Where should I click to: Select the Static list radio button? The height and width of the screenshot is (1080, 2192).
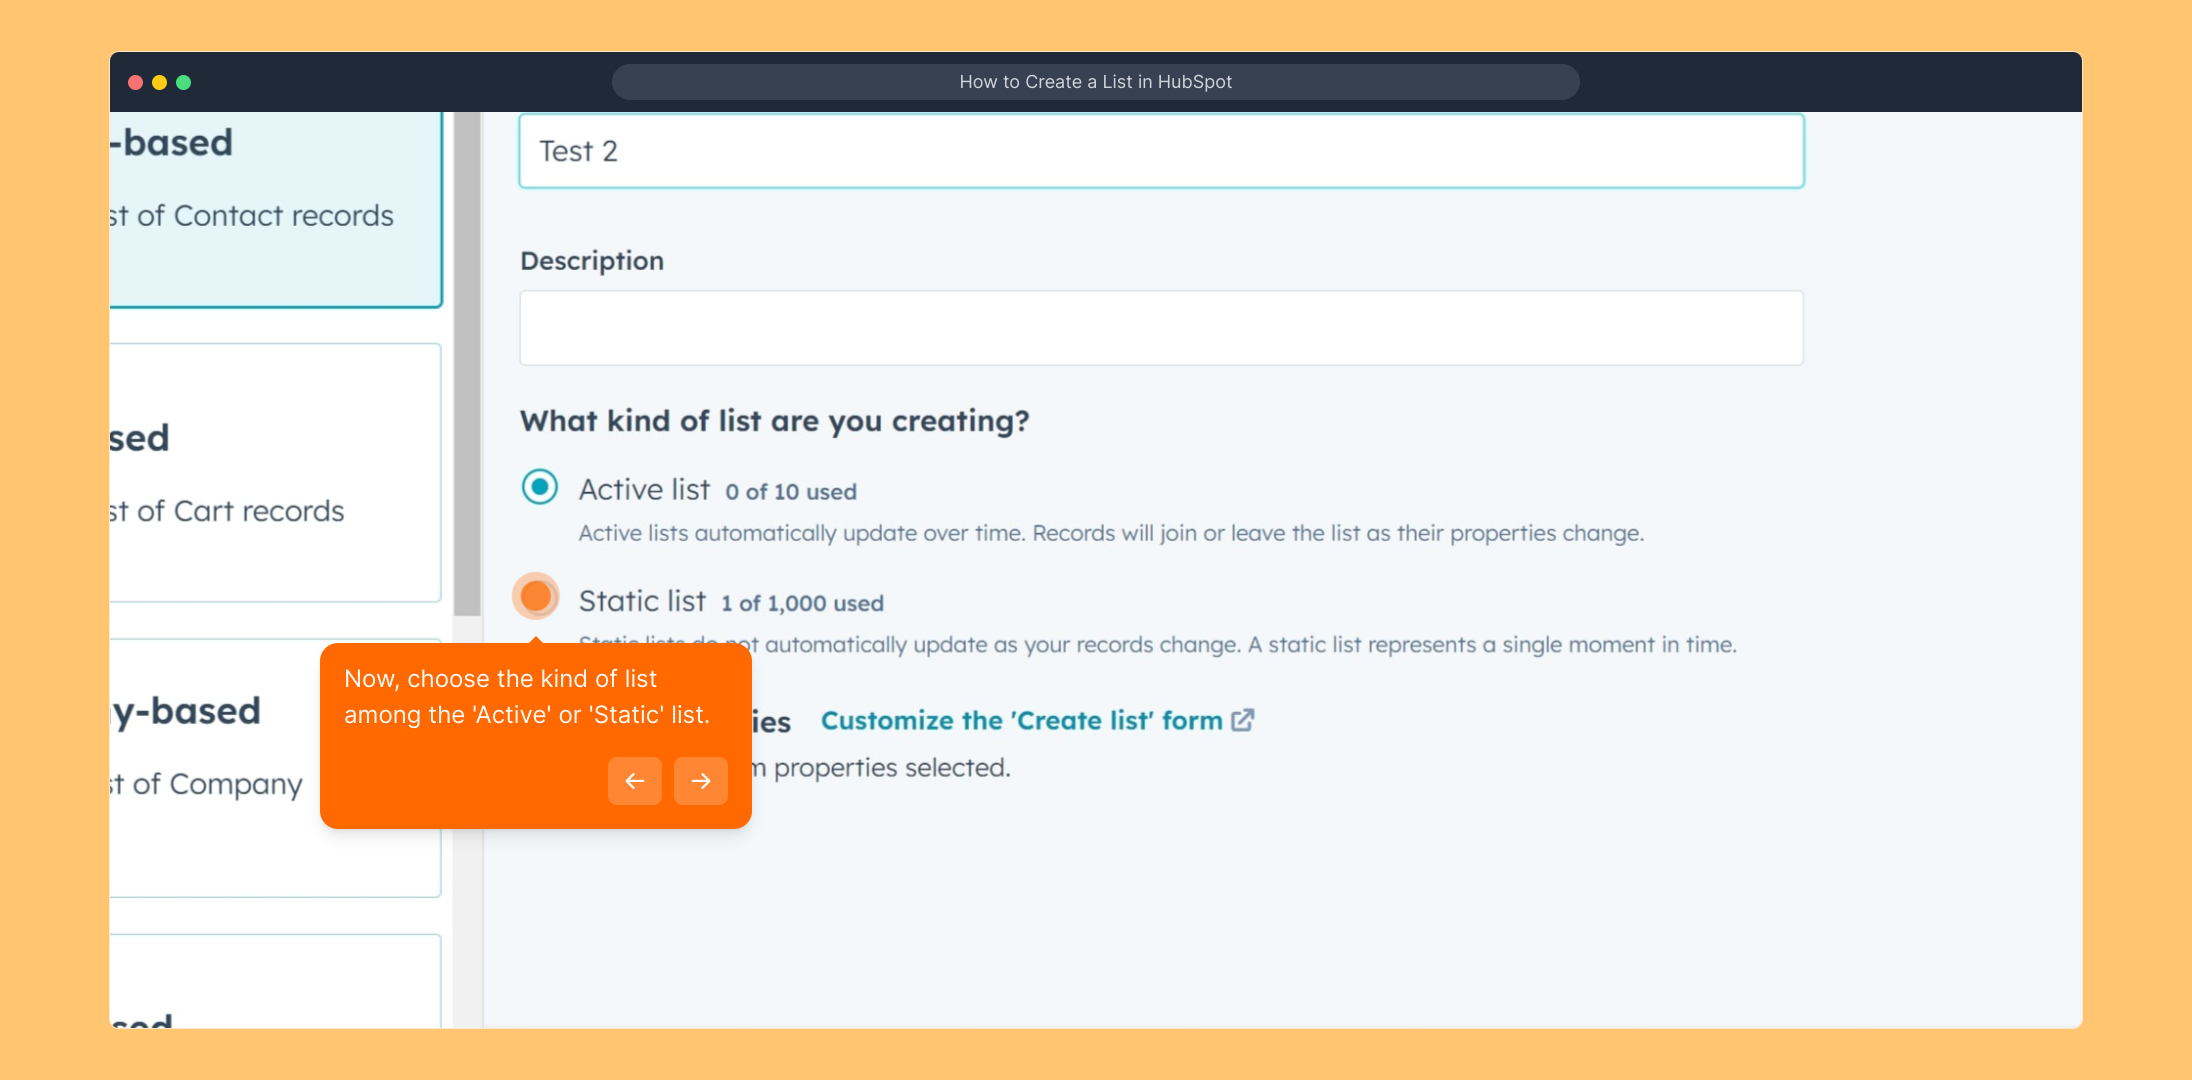[537, 597]
